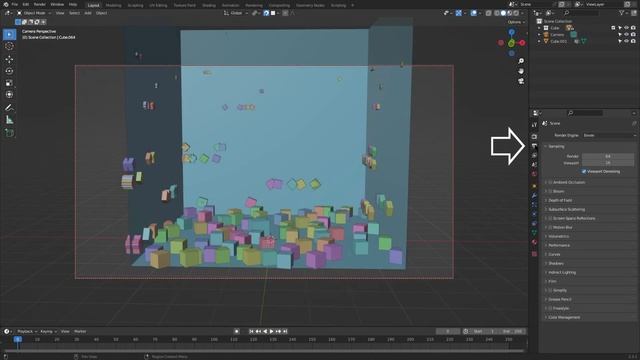Open the World properties tab
The image size is (640, 360).
[534, 174]
